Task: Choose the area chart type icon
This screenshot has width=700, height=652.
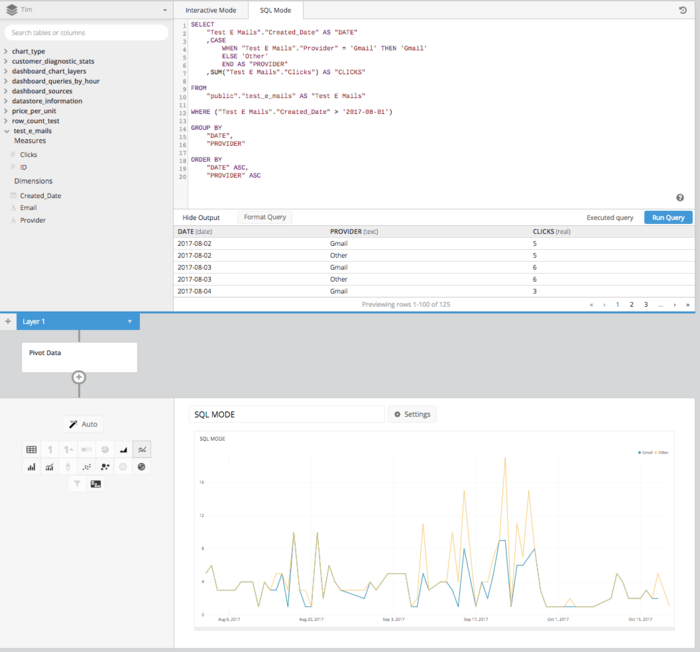Action: pos(123,450)
